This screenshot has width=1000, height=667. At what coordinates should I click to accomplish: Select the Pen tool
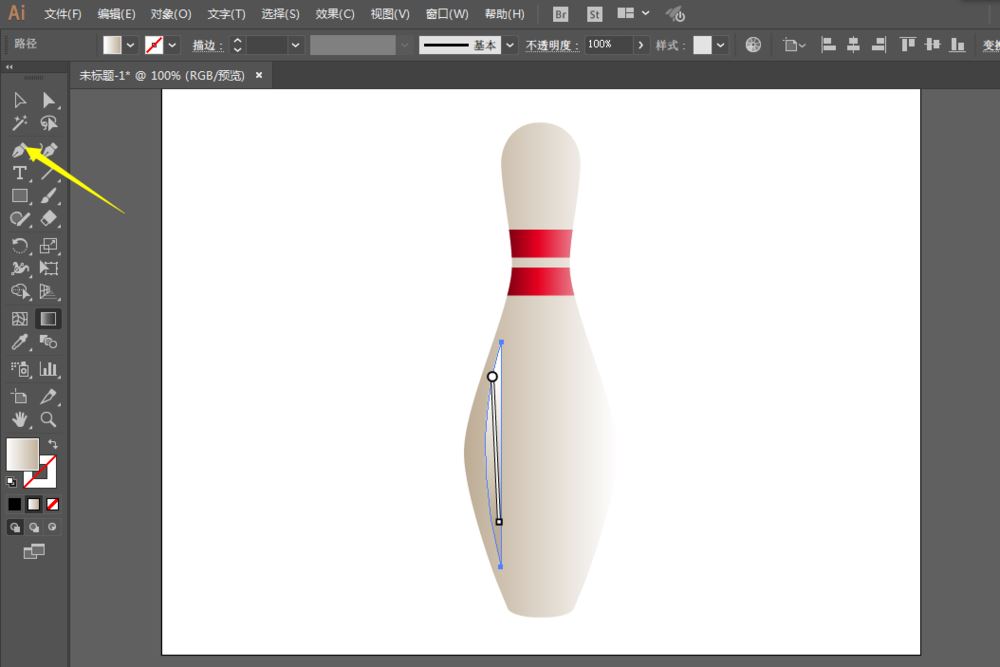click(x=18, y=149)
